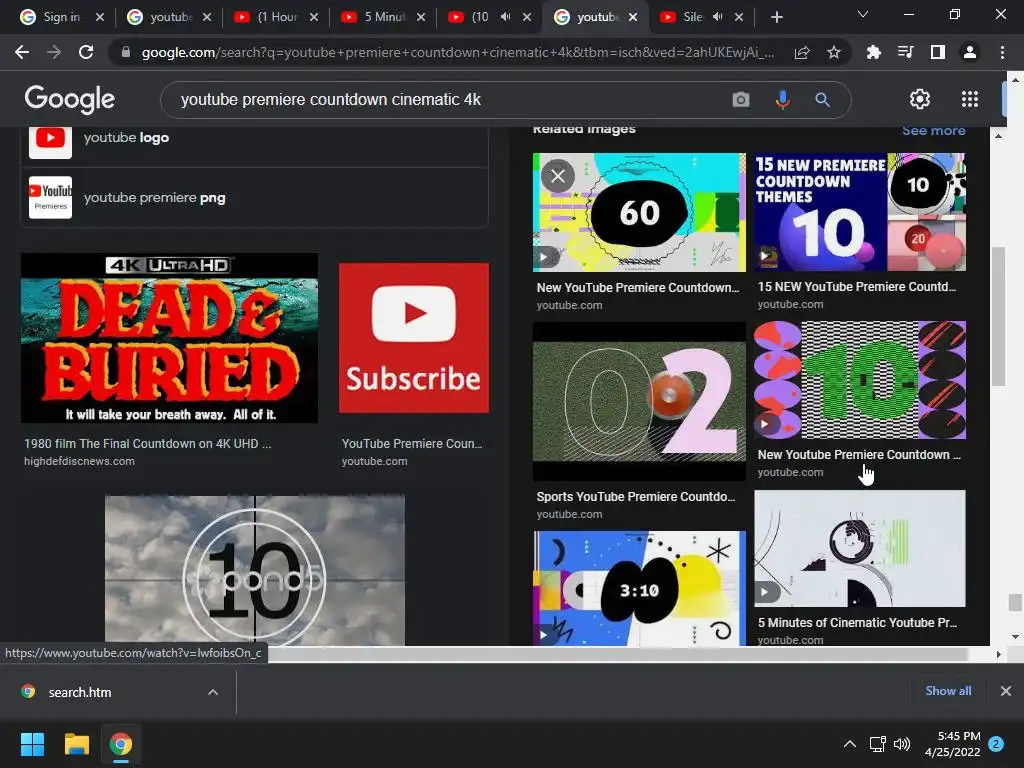Close the Sign in tab
1024x768 pixels.
coord(100,17)
